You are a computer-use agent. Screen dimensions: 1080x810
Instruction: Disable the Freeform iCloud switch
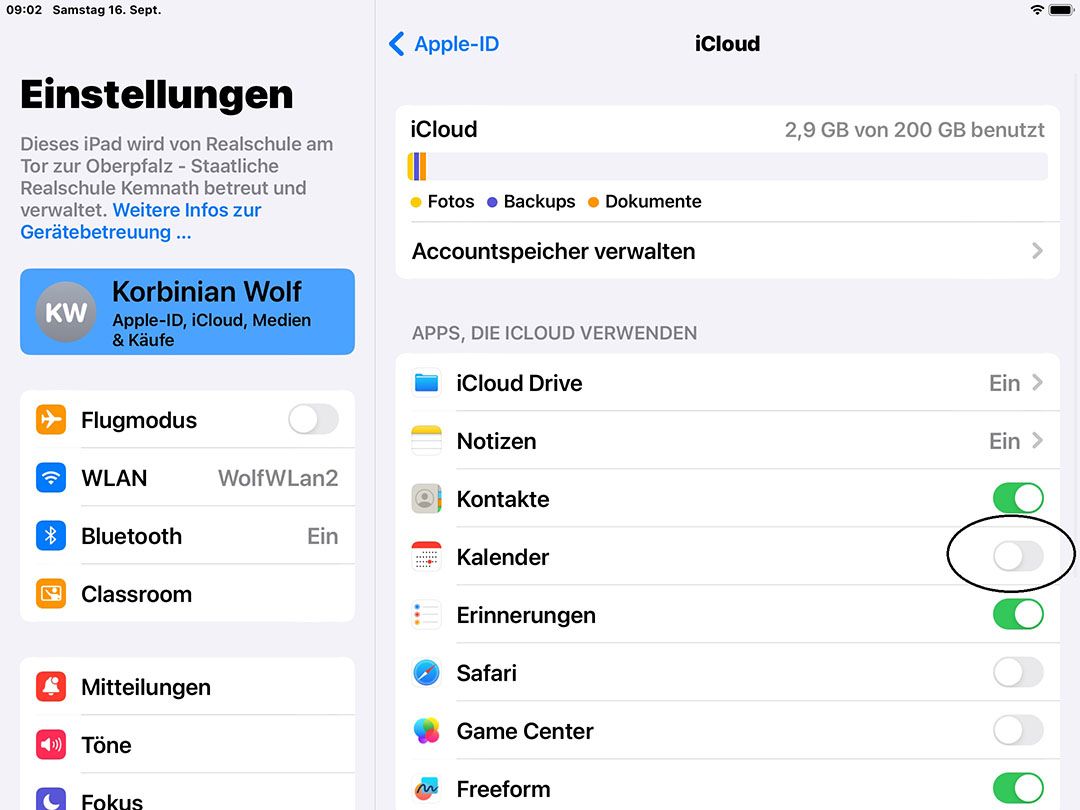tap(1018, 788)
